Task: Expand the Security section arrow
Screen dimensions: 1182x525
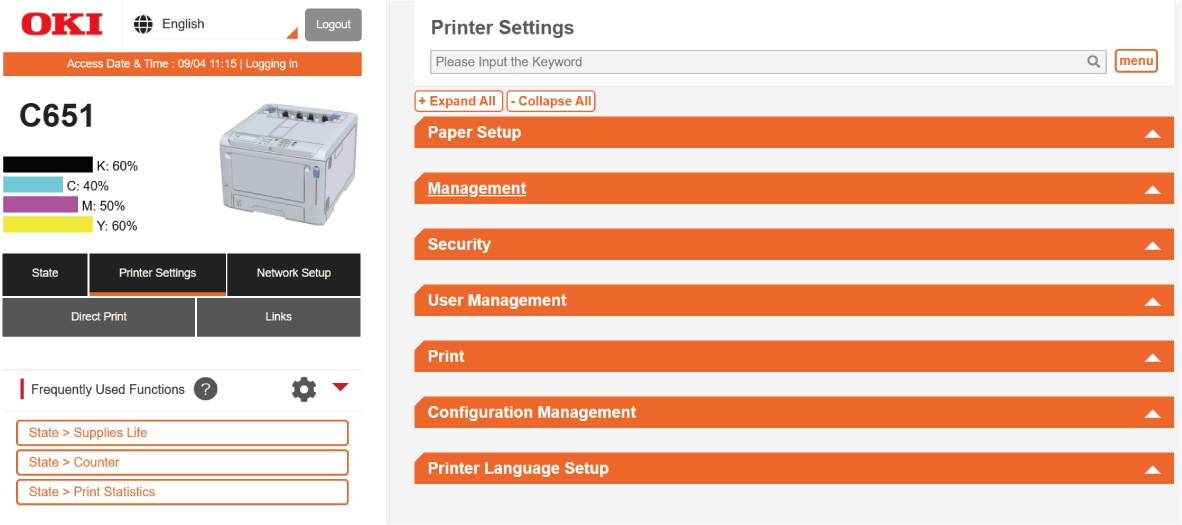Action: pos(1152,245)
